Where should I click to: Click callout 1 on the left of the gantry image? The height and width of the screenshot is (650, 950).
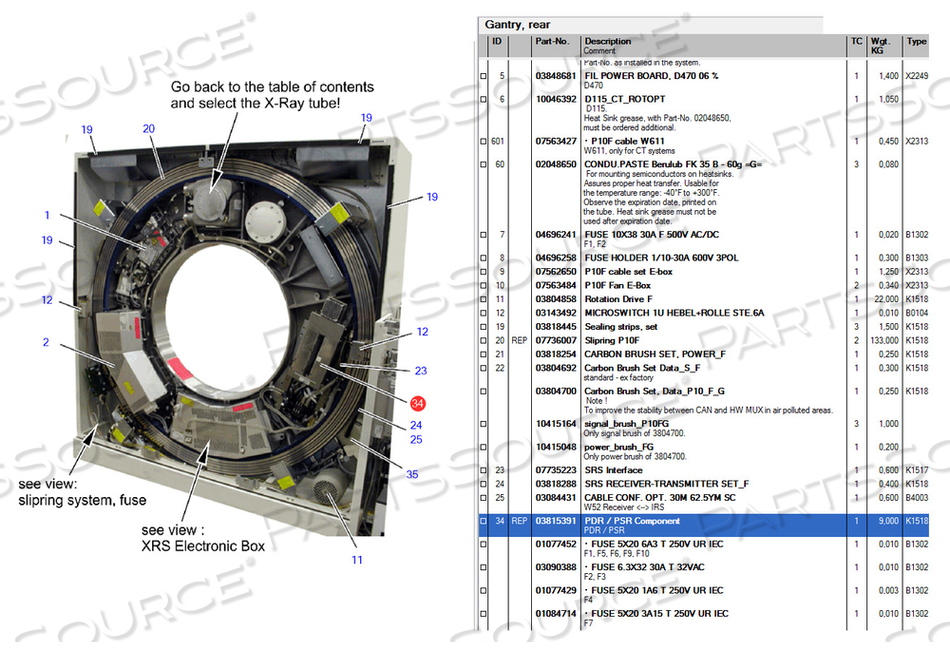(48, 214)
